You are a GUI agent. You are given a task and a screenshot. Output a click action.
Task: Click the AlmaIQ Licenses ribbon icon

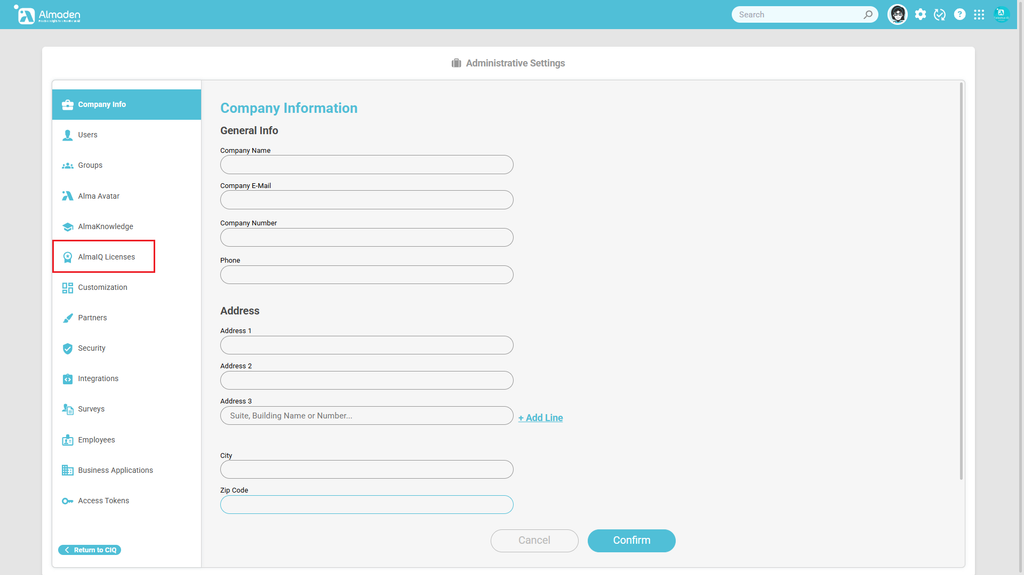tap(67, 257)
